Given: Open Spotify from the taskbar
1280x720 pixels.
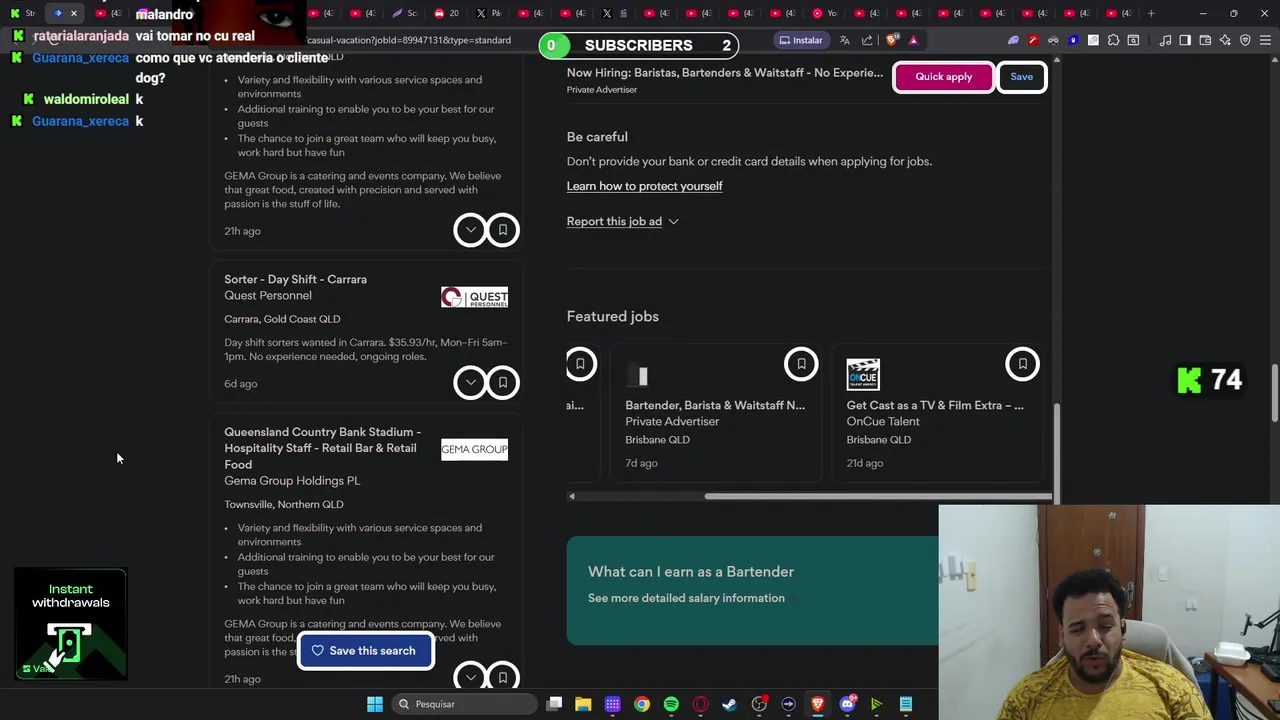Looking at the screenshot, I should coord(671,704).
